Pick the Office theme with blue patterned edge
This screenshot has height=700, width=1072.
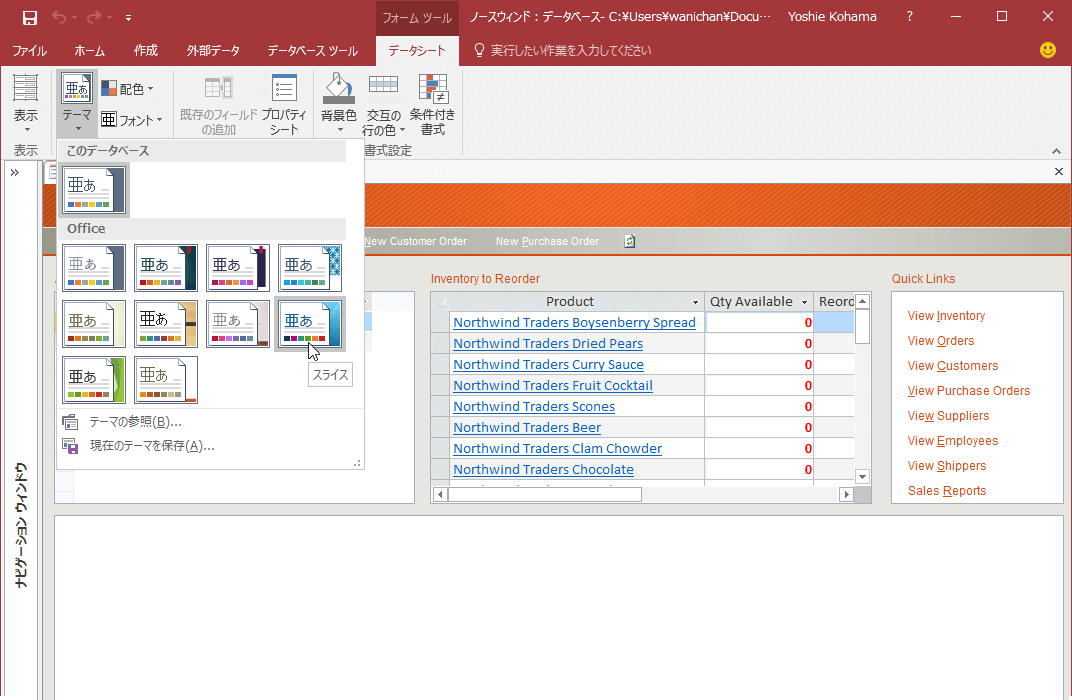[x=310, y=268]
